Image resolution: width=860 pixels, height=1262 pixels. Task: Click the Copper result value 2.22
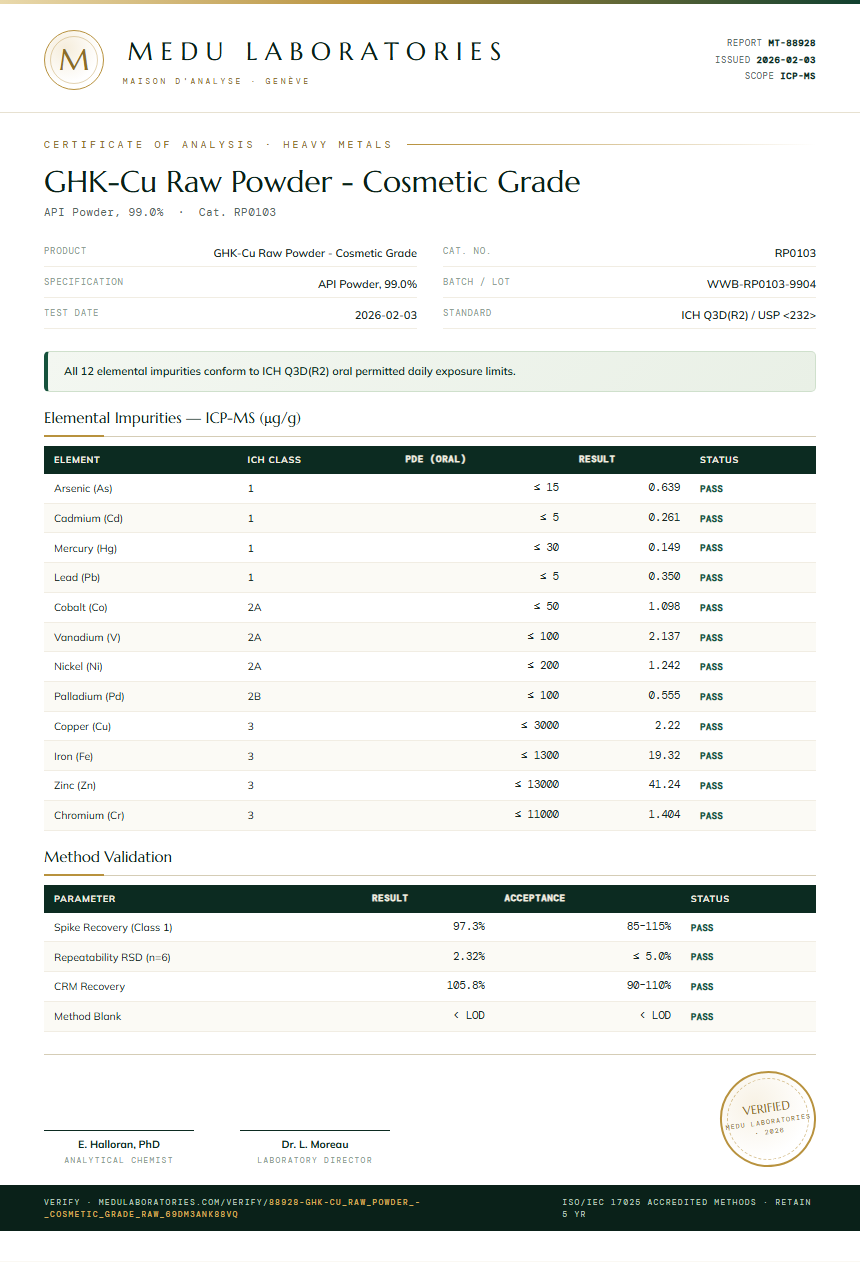pos(667,726)
